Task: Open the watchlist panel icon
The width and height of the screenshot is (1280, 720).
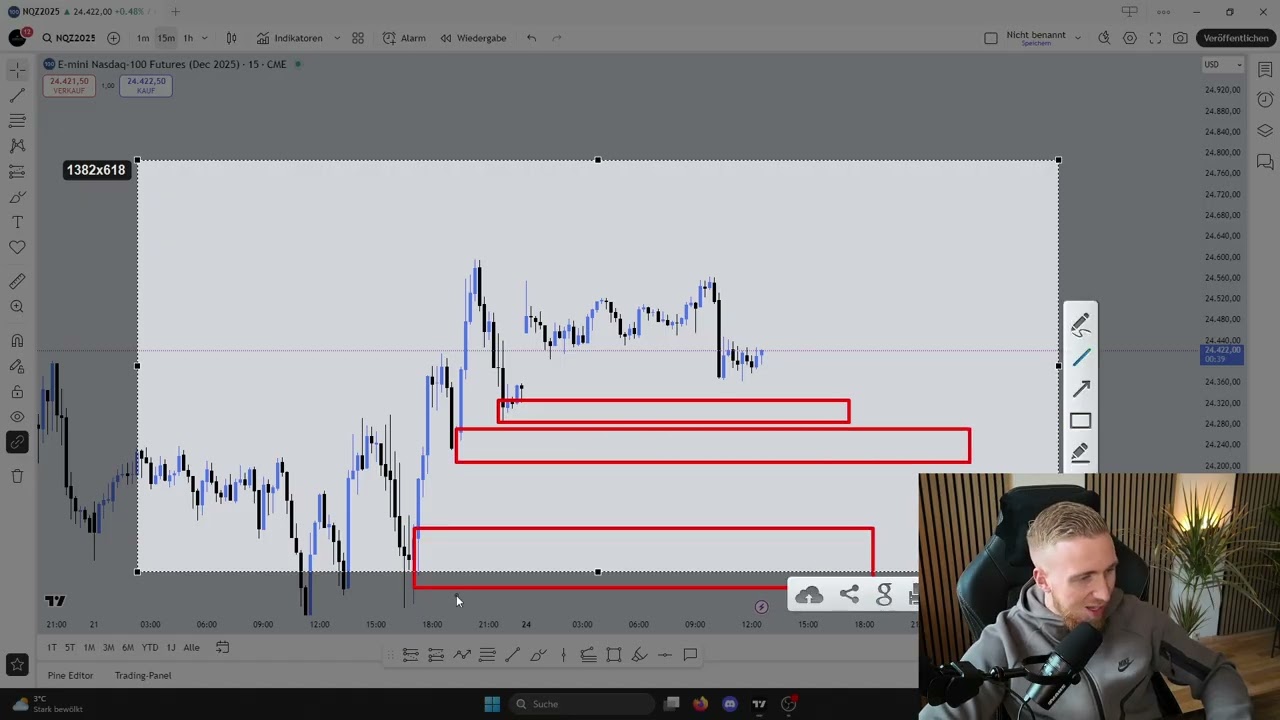Action: pos(1265,70)
